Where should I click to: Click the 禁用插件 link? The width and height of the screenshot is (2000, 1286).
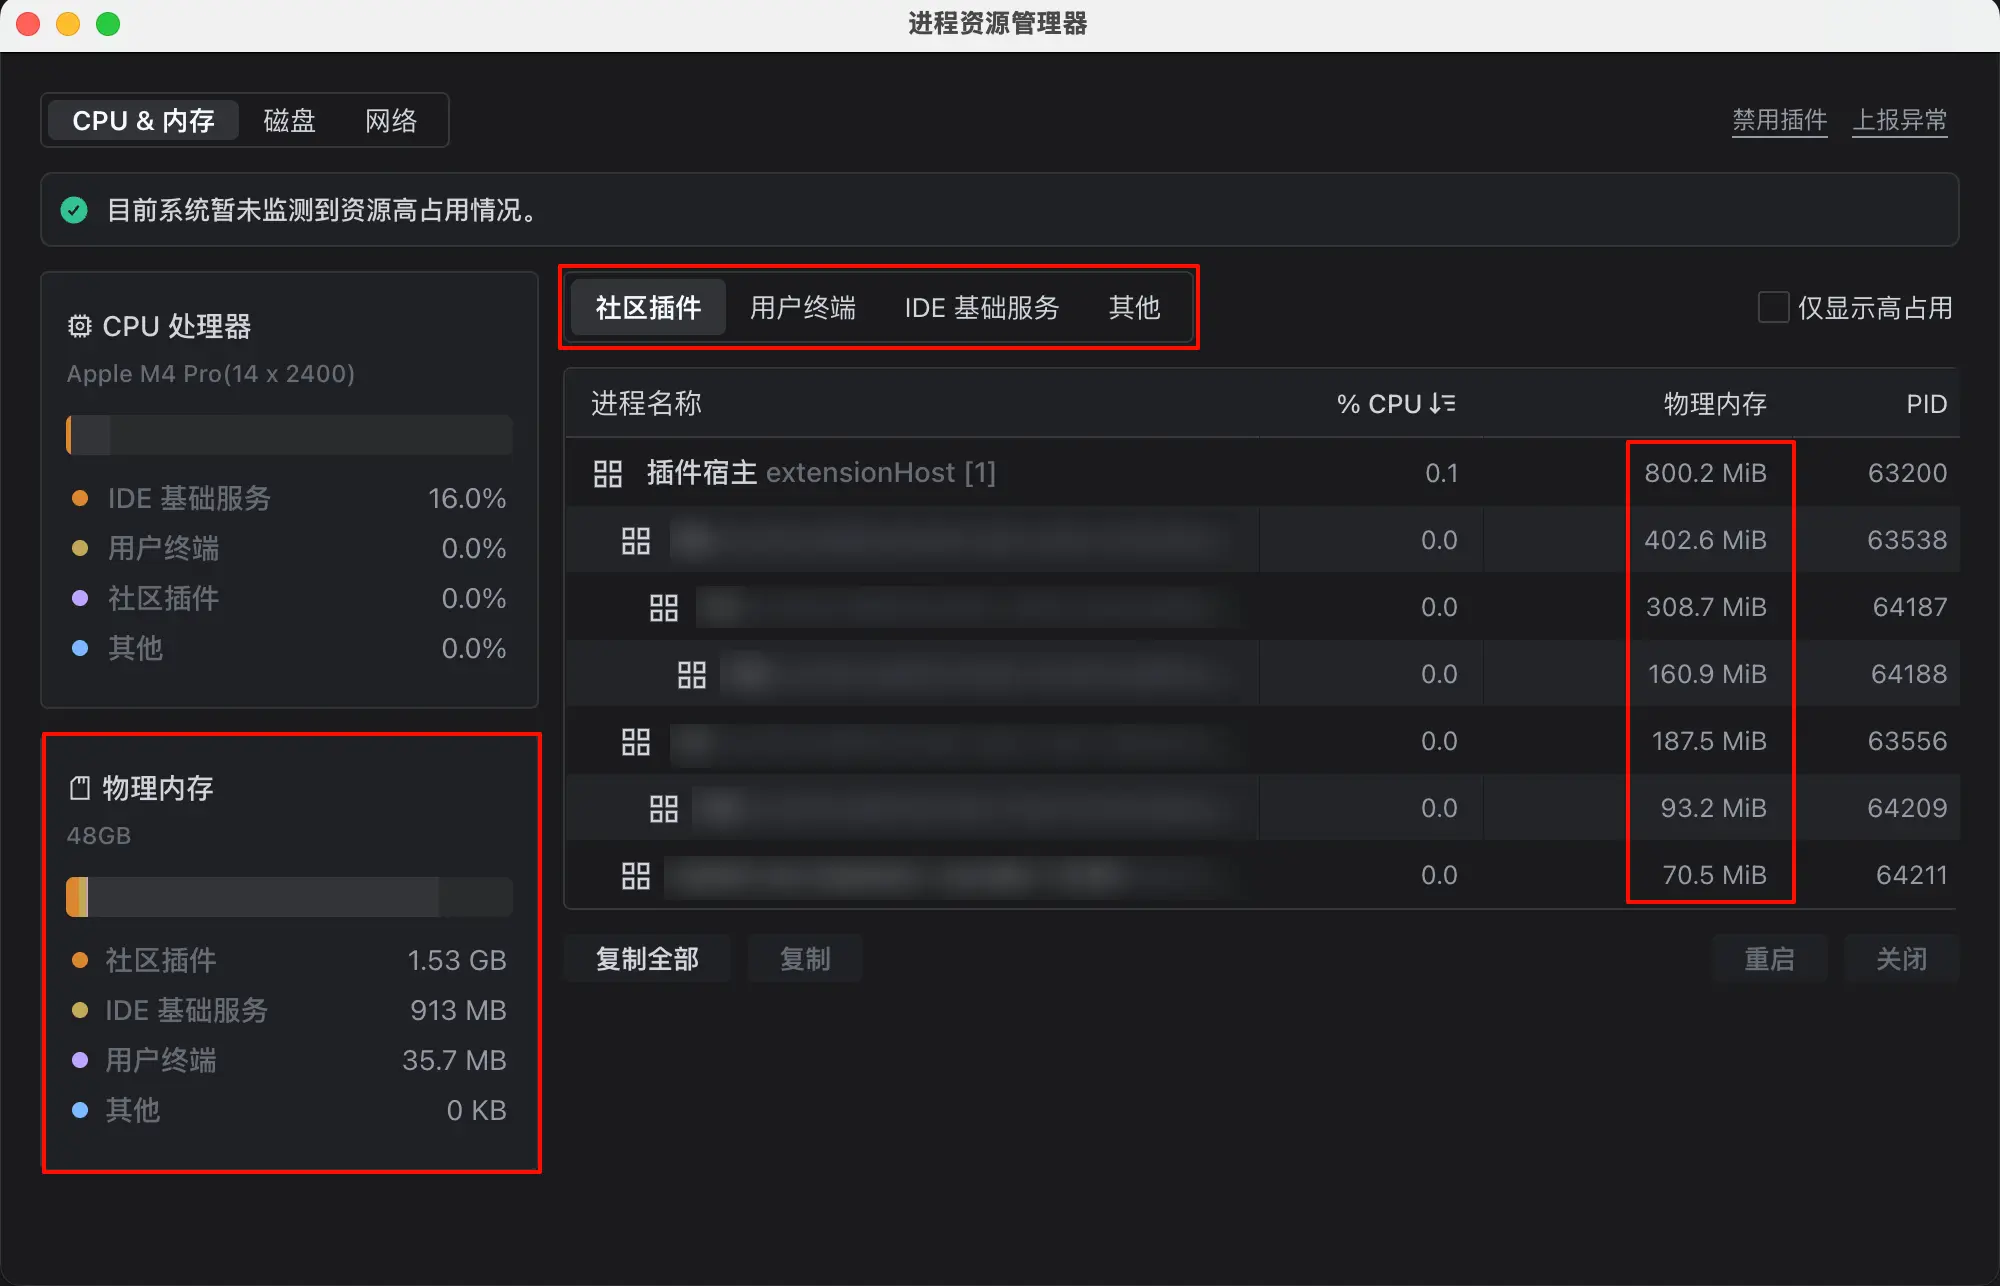click(x=1779, y=120)
